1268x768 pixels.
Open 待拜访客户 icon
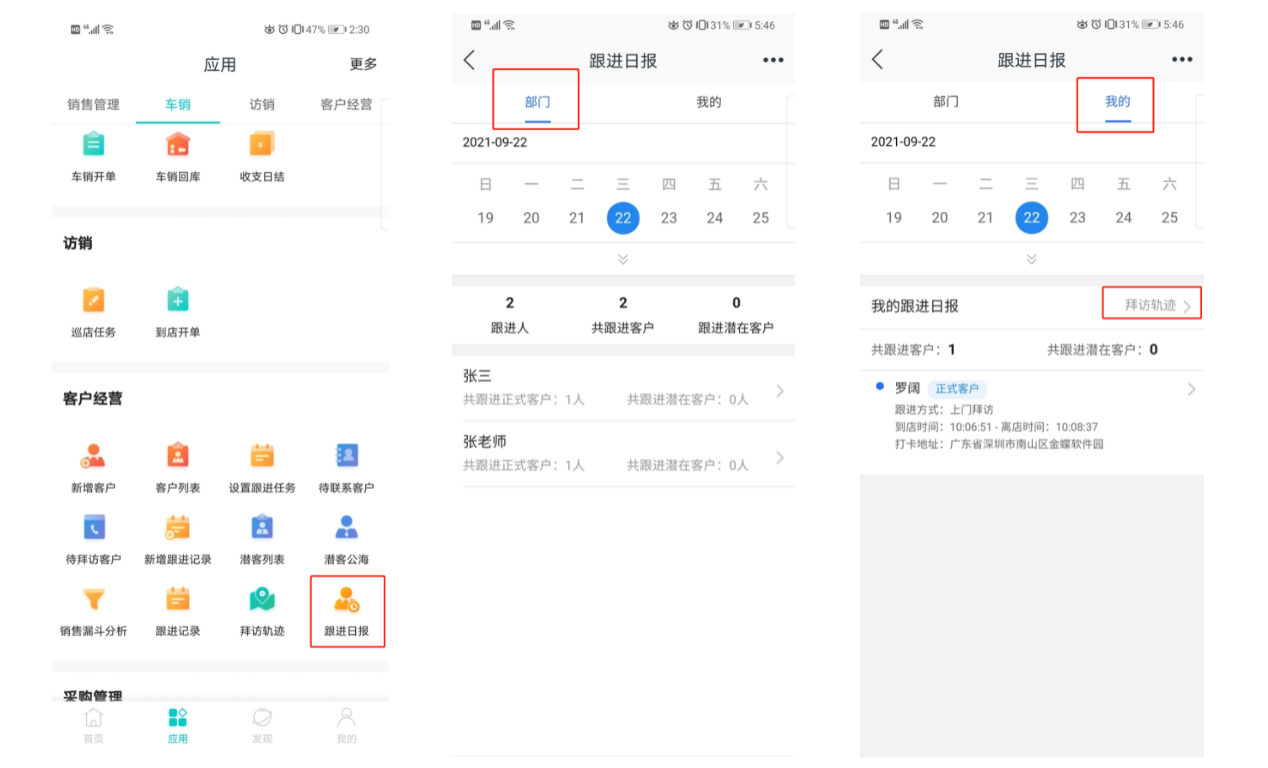tap(93, 527)
